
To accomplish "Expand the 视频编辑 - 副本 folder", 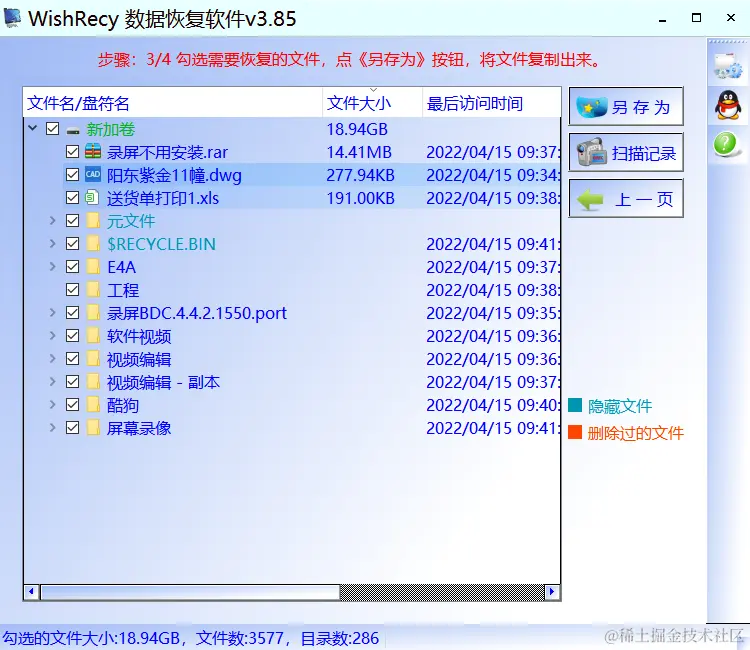I will click(53, 381).
